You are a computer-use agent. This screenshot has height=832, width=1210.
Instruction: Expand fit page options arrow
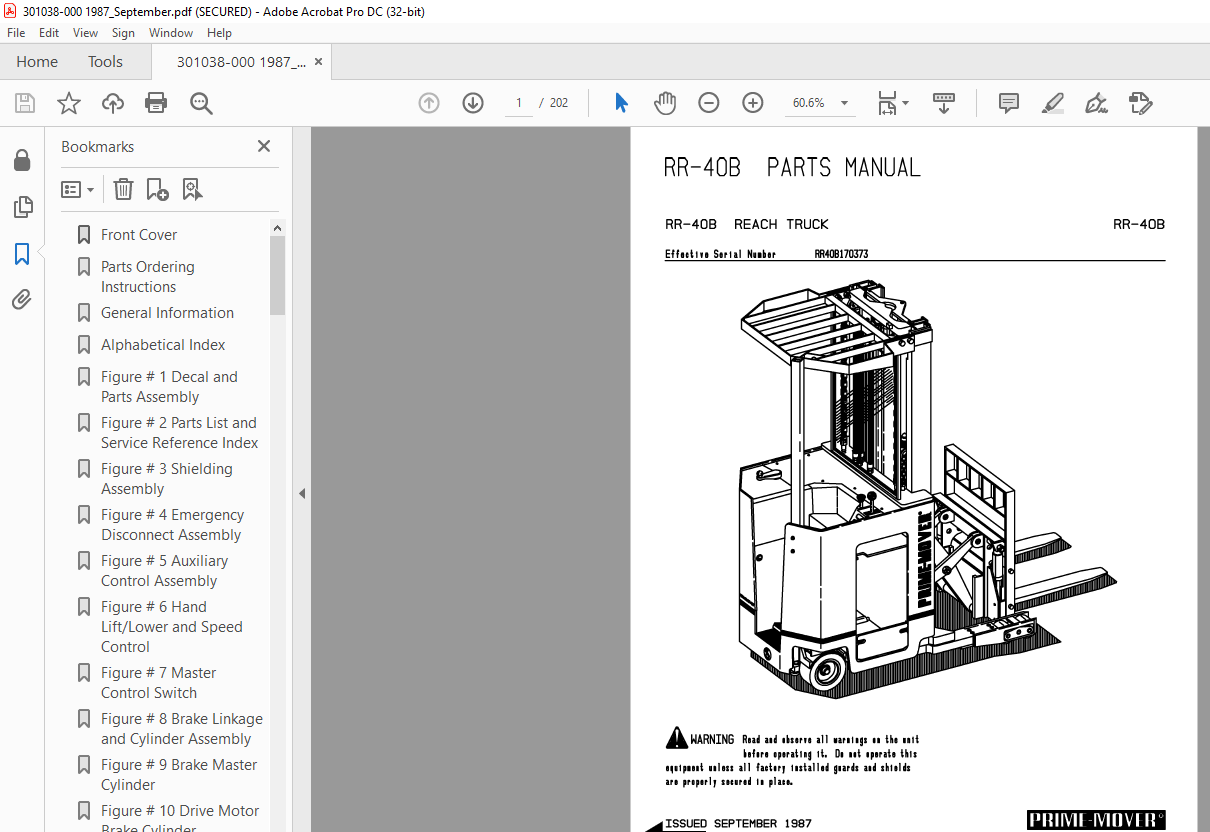pyautogui.click(x=905, y=103)
